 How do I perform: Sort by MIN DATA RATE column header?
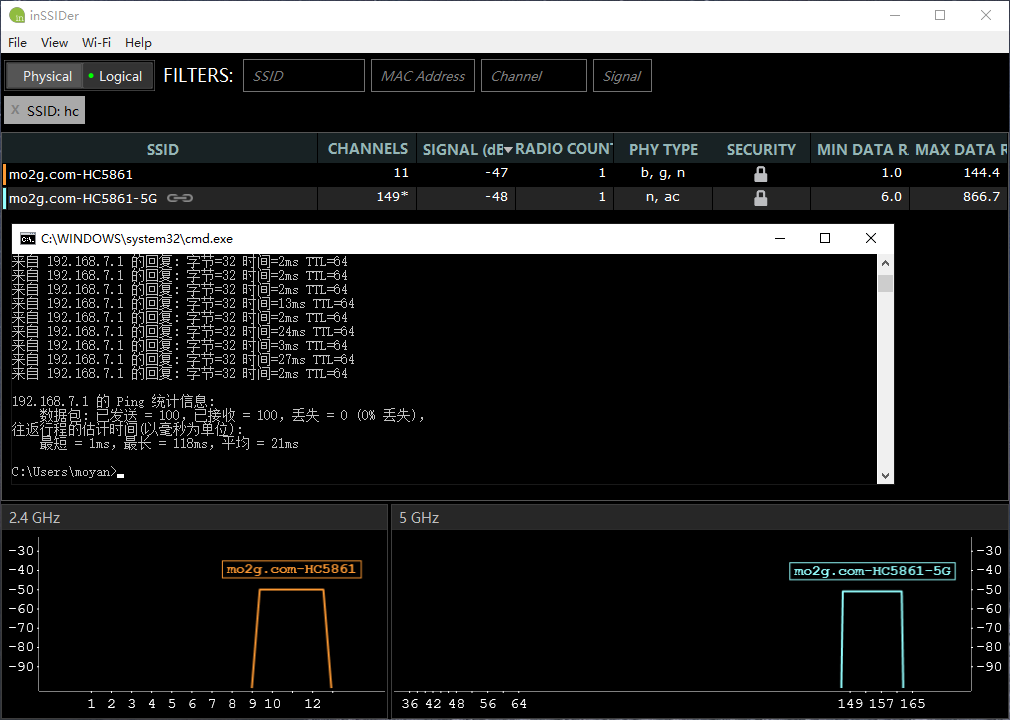pyautogui.click(x=861, y=149)
